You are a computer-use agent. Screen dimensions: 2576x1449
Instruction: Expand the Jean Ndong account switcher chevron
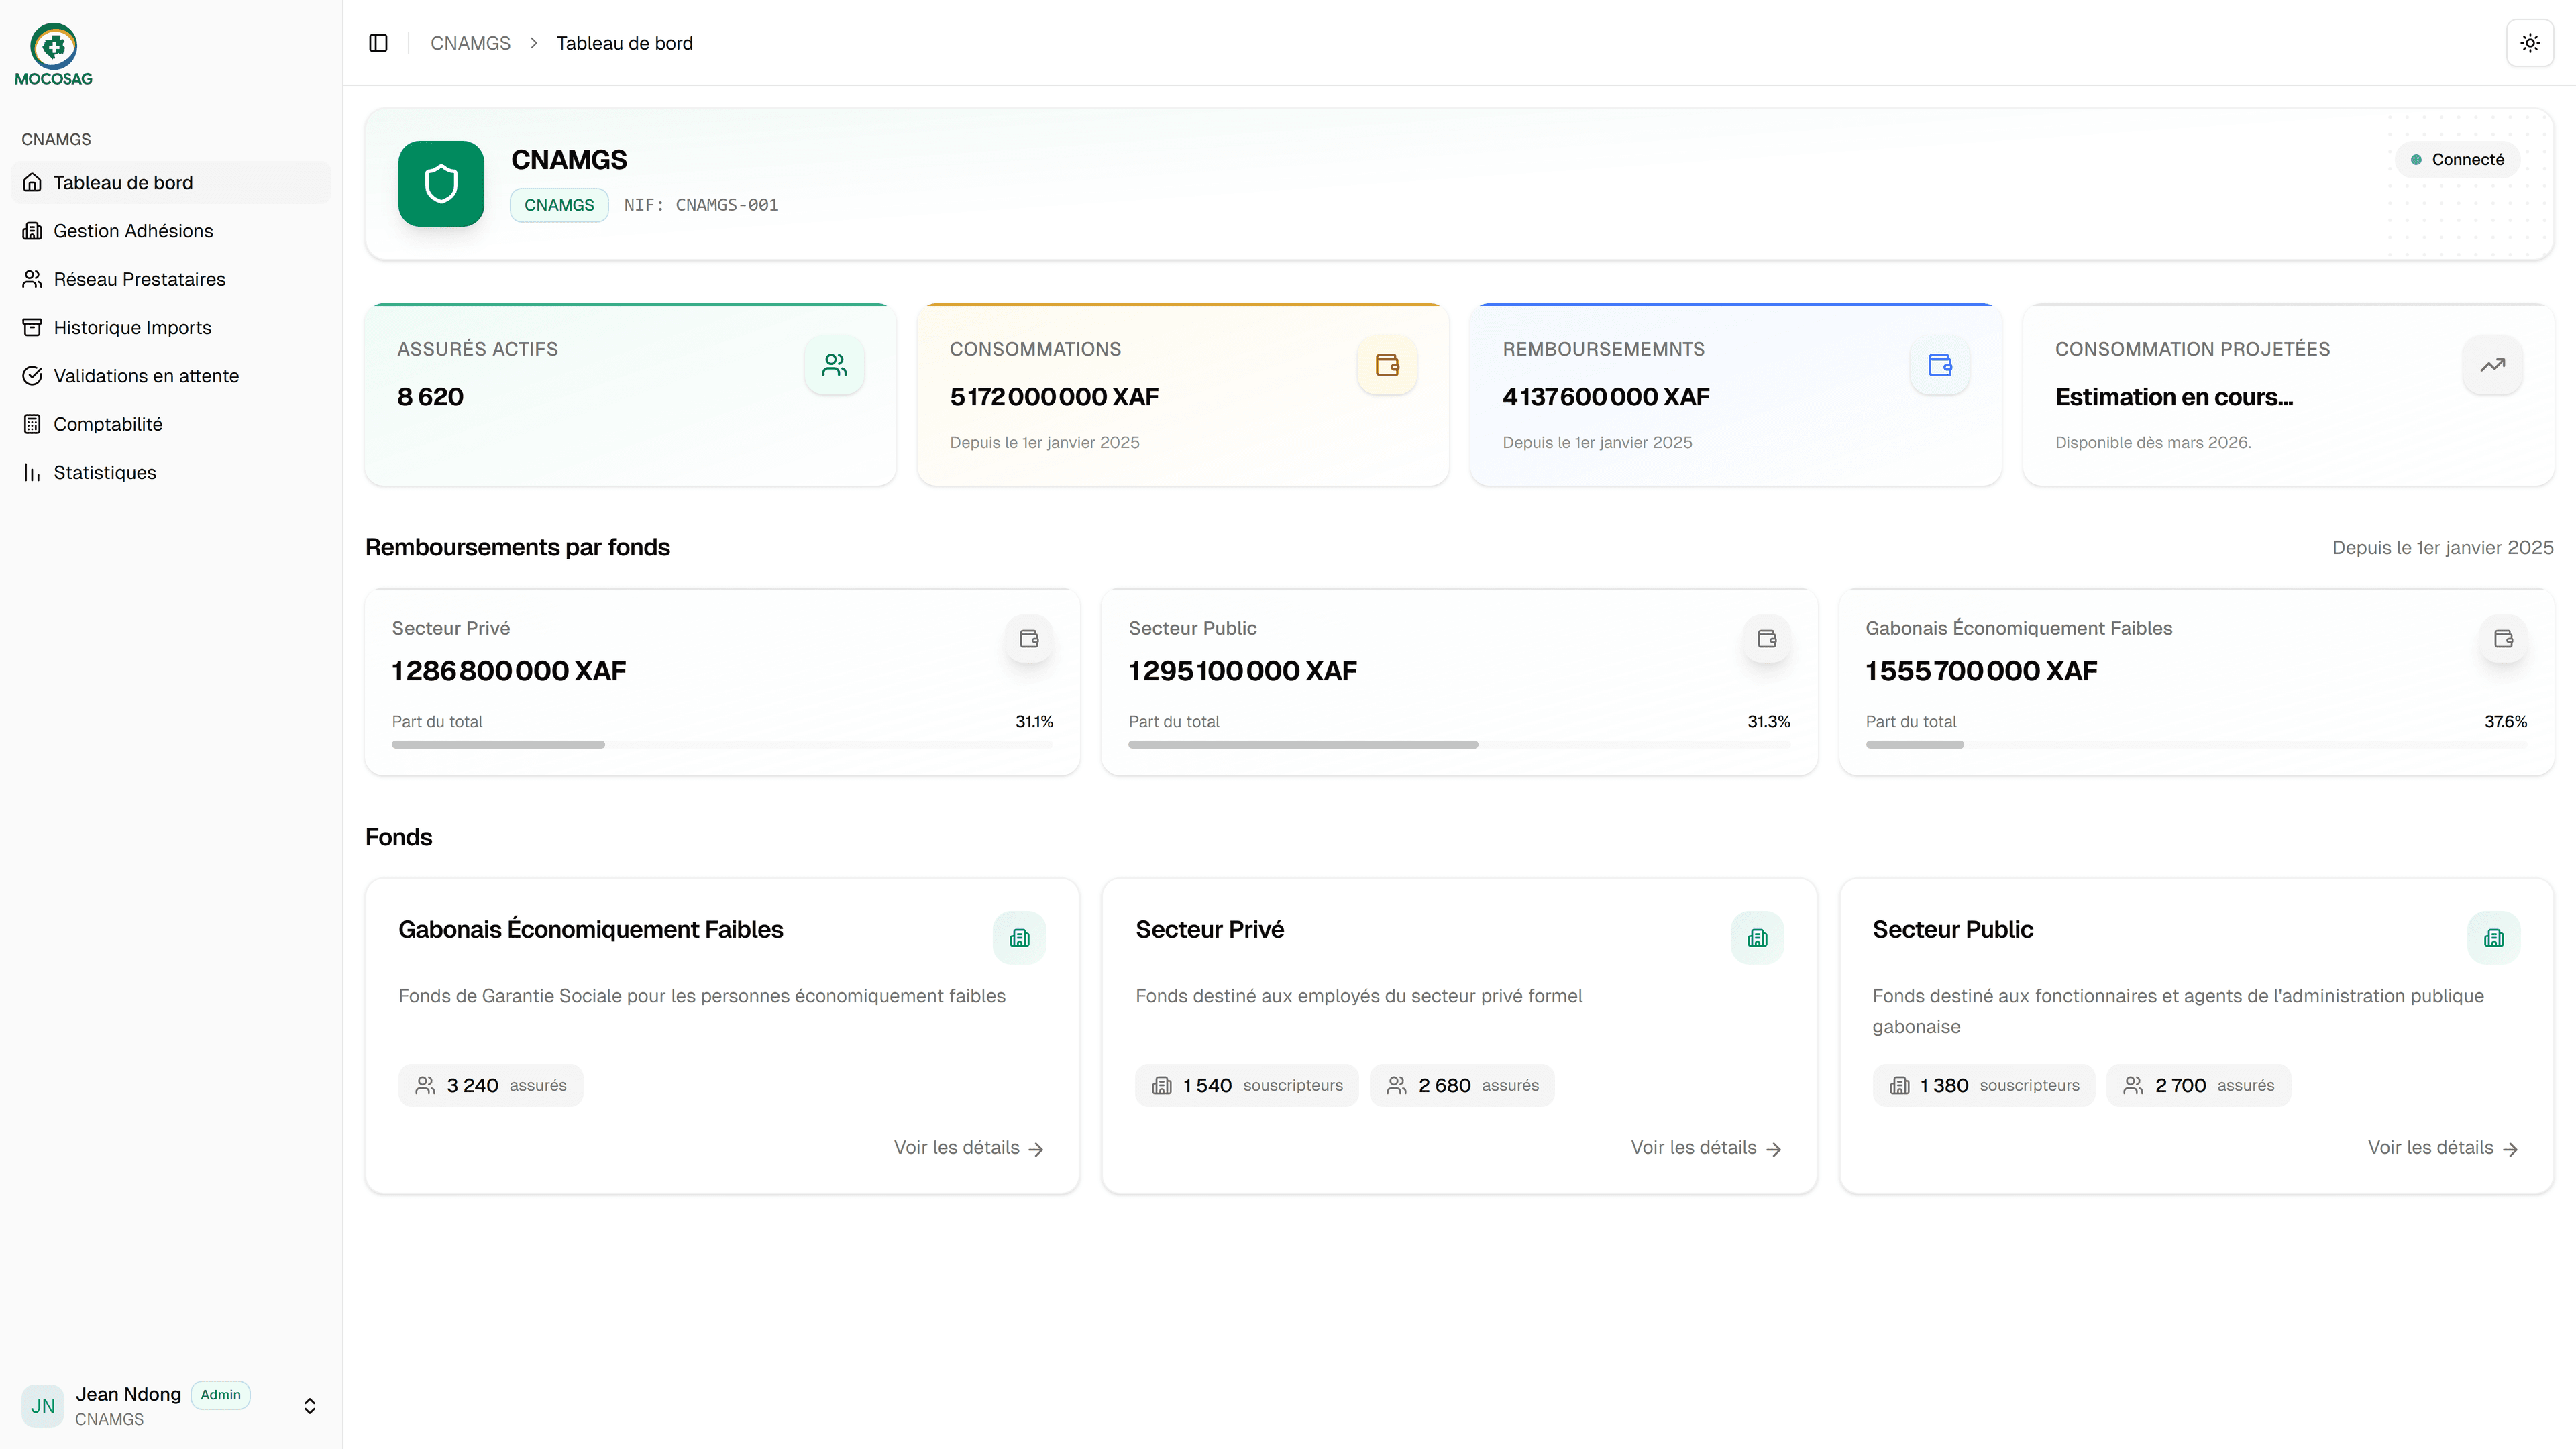[x=310, y=1406]
